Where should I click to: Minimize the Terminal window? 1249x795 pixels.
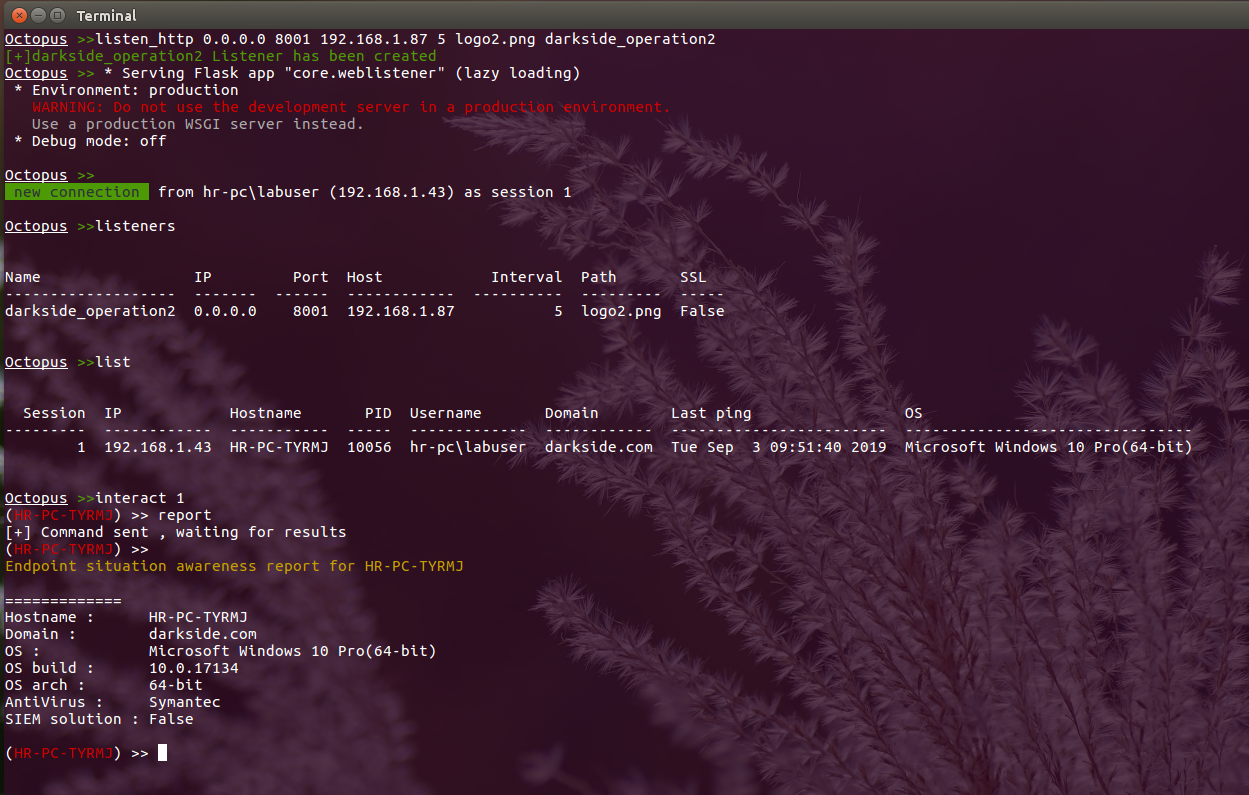37,15
